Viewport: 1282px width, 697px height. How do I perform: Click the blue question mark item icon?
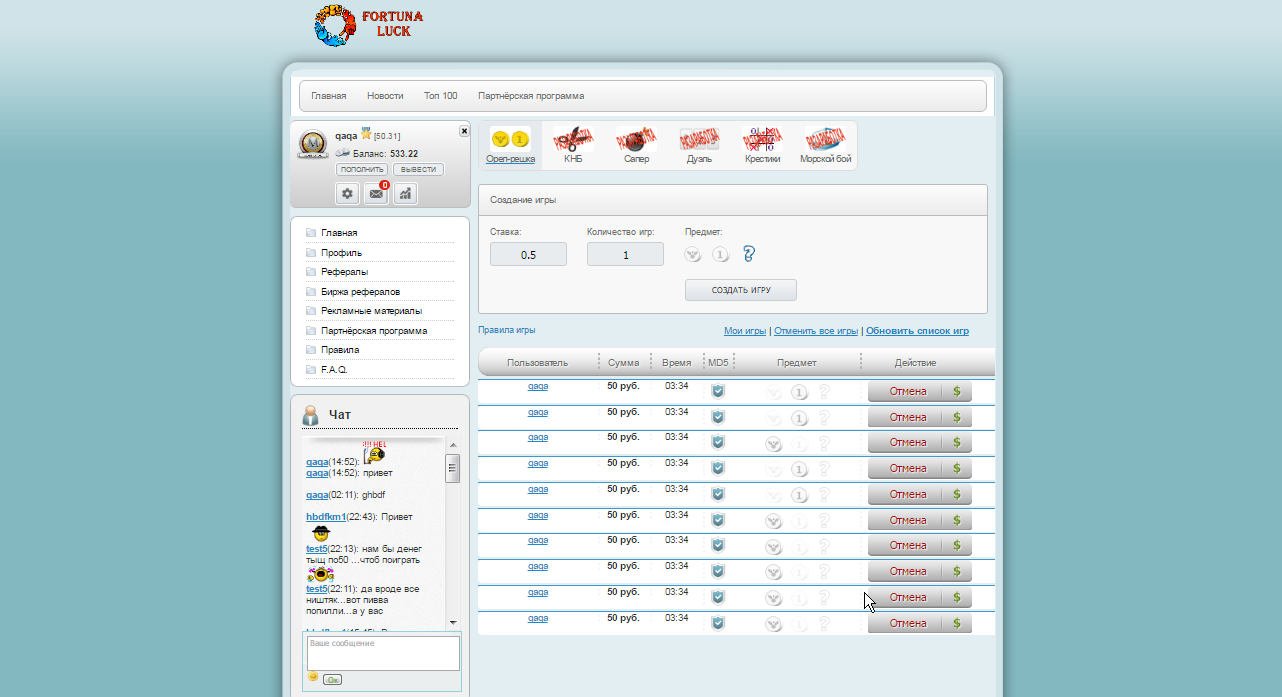[748, 254]
